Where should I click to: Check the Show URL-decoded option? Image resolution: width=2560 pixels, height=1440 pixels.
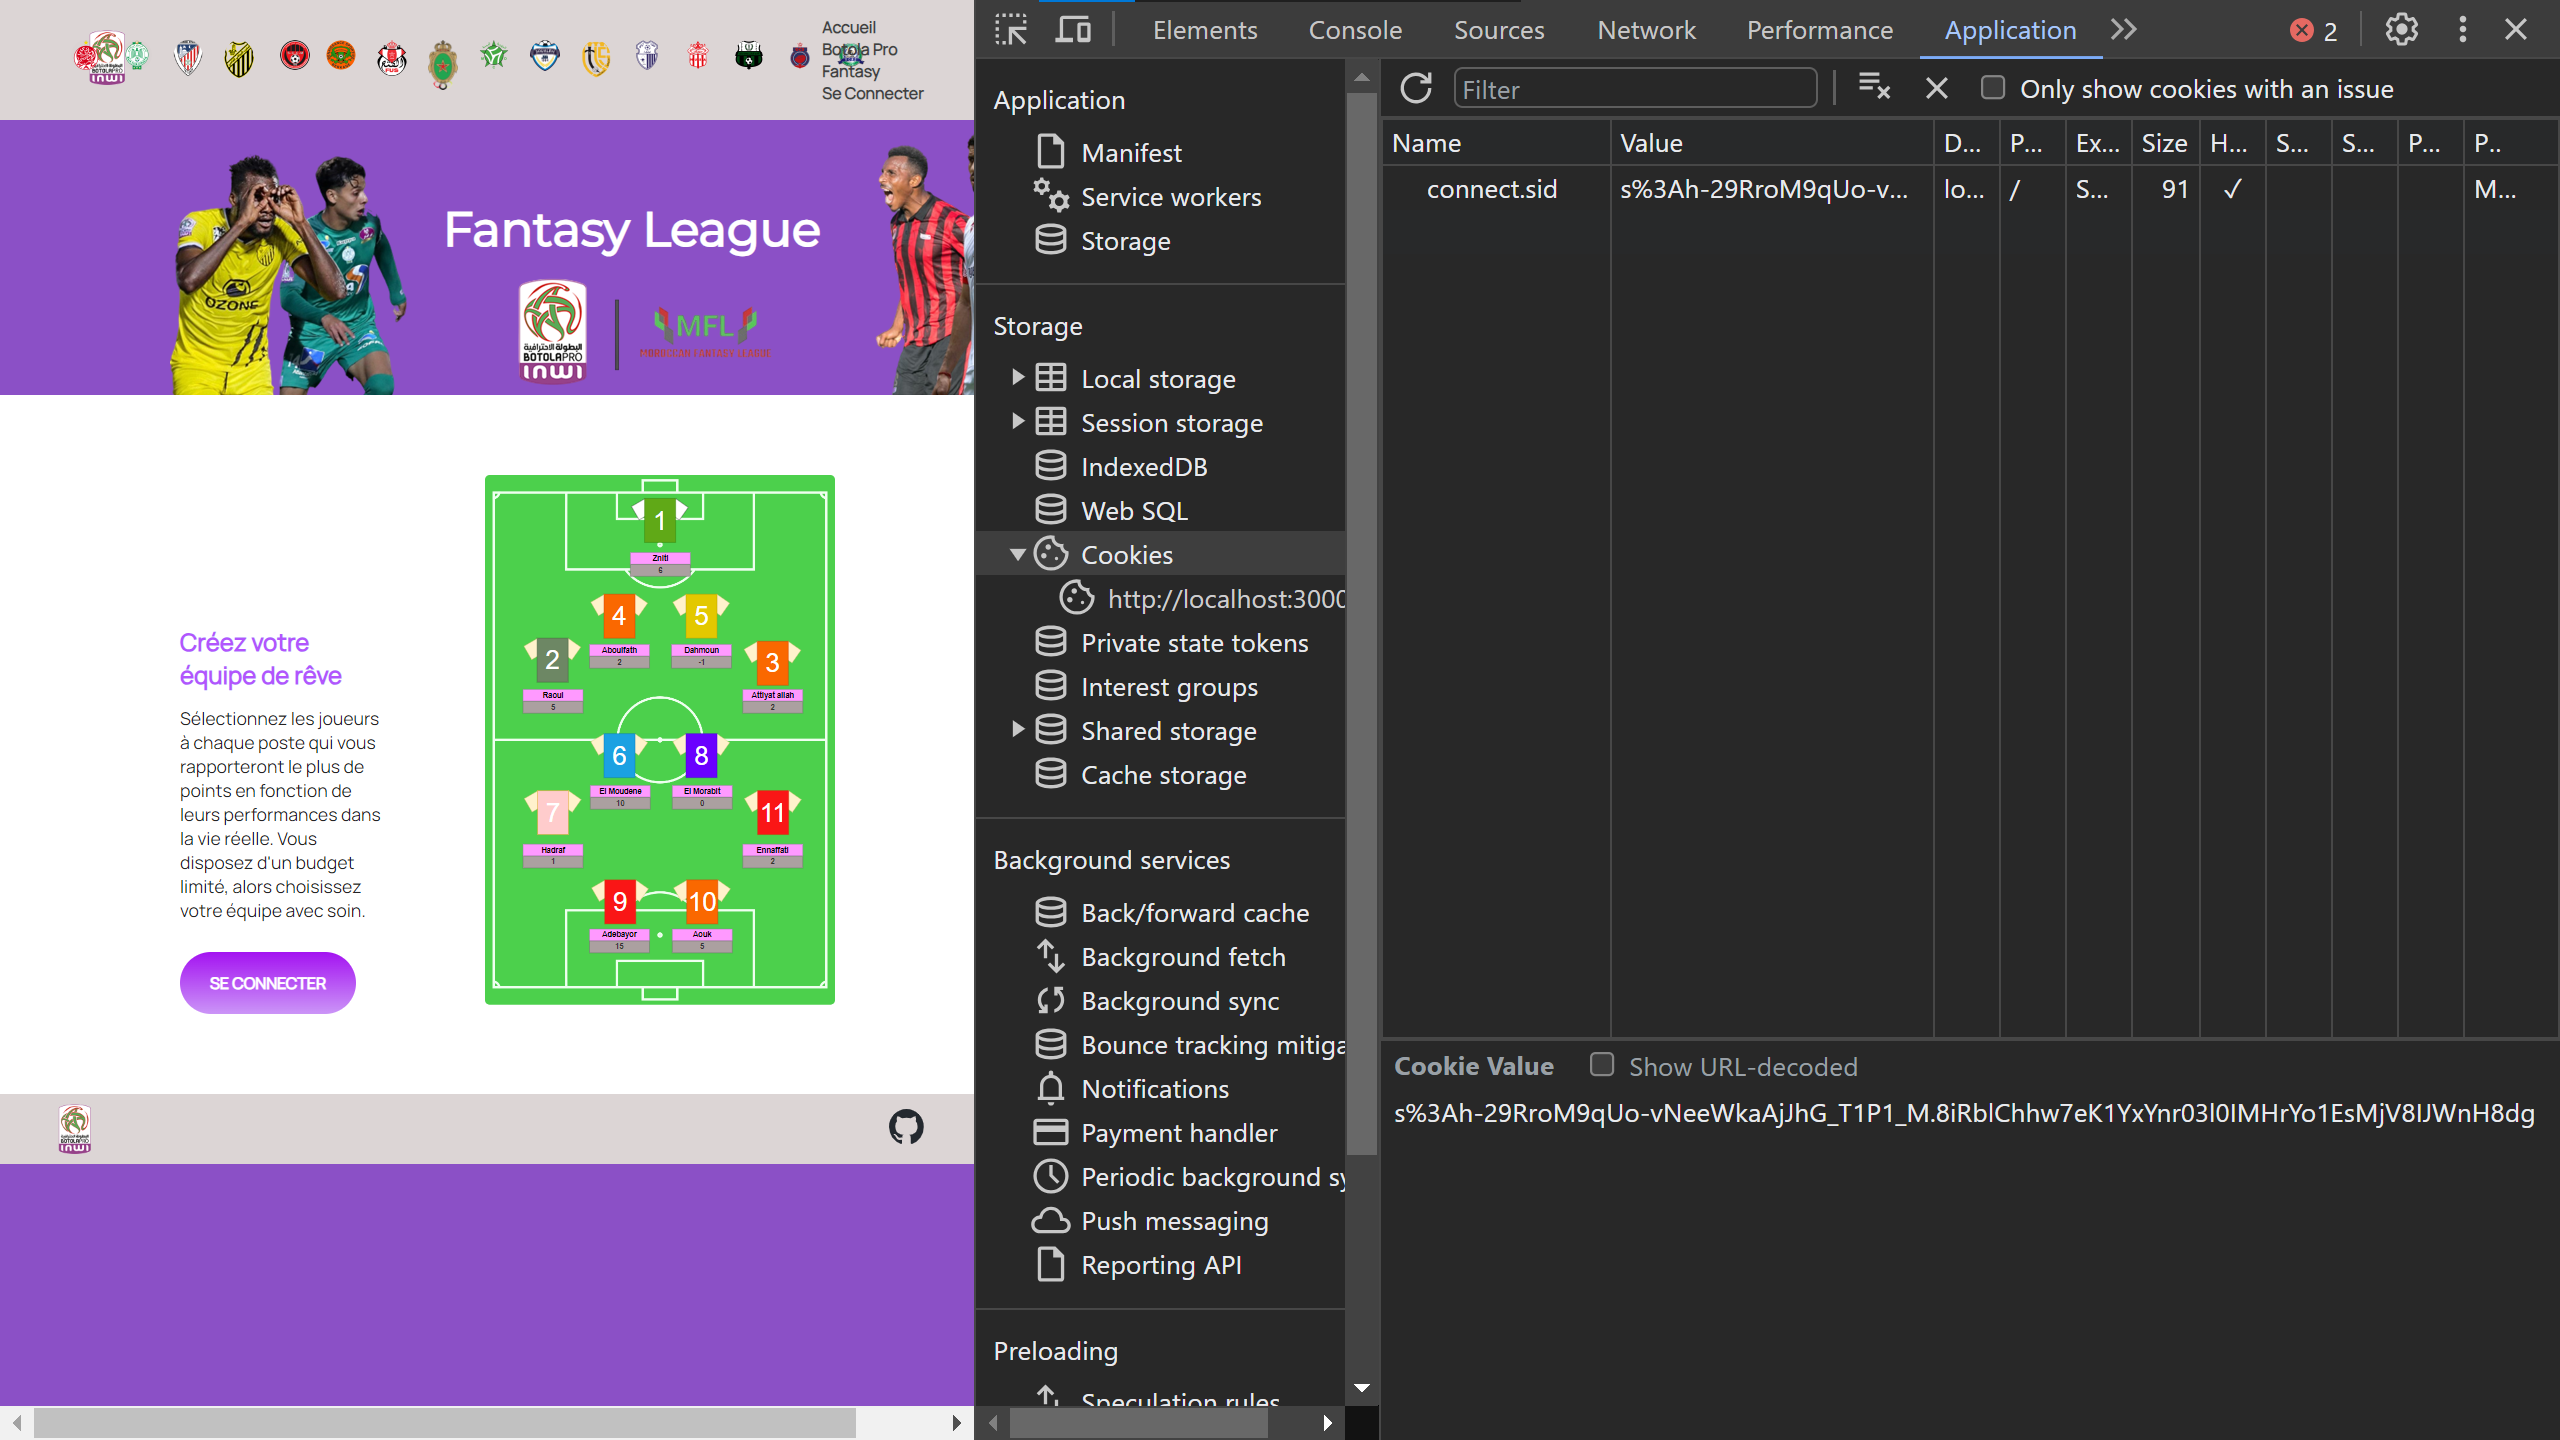point(1602,1065)
